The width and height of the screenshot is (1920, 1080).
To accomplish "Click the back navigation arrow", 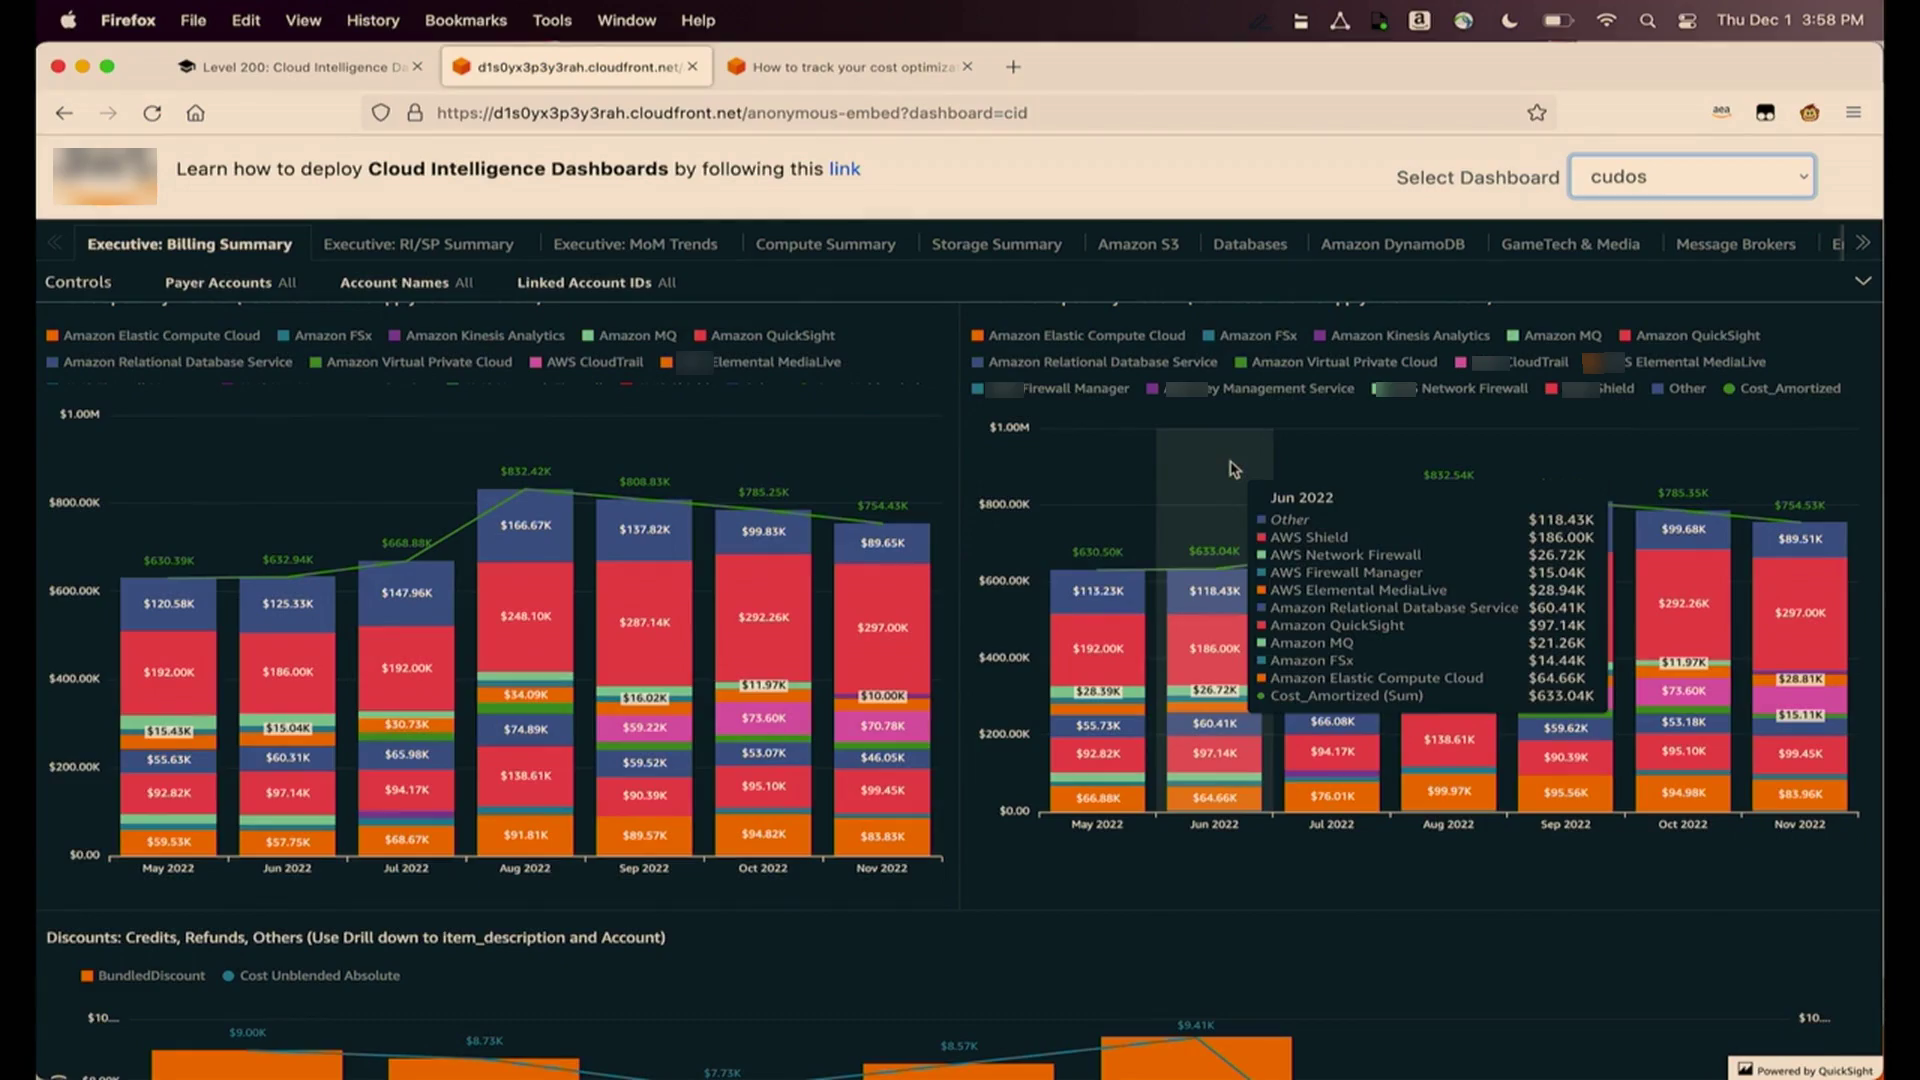I will [64, 113].
